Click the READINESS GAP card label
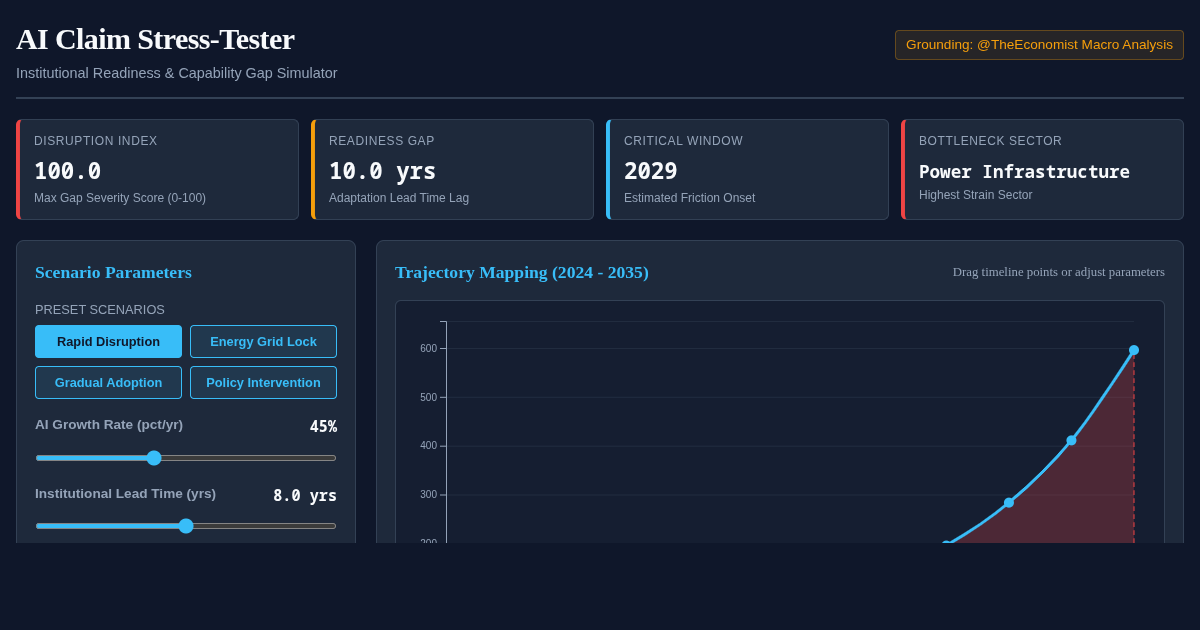 382,141
